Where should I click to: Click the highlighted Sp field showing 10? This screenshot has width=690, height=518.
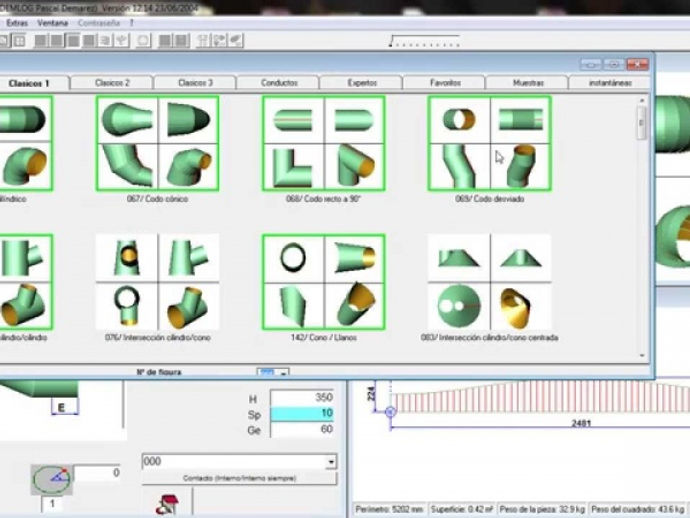point(302,413)
